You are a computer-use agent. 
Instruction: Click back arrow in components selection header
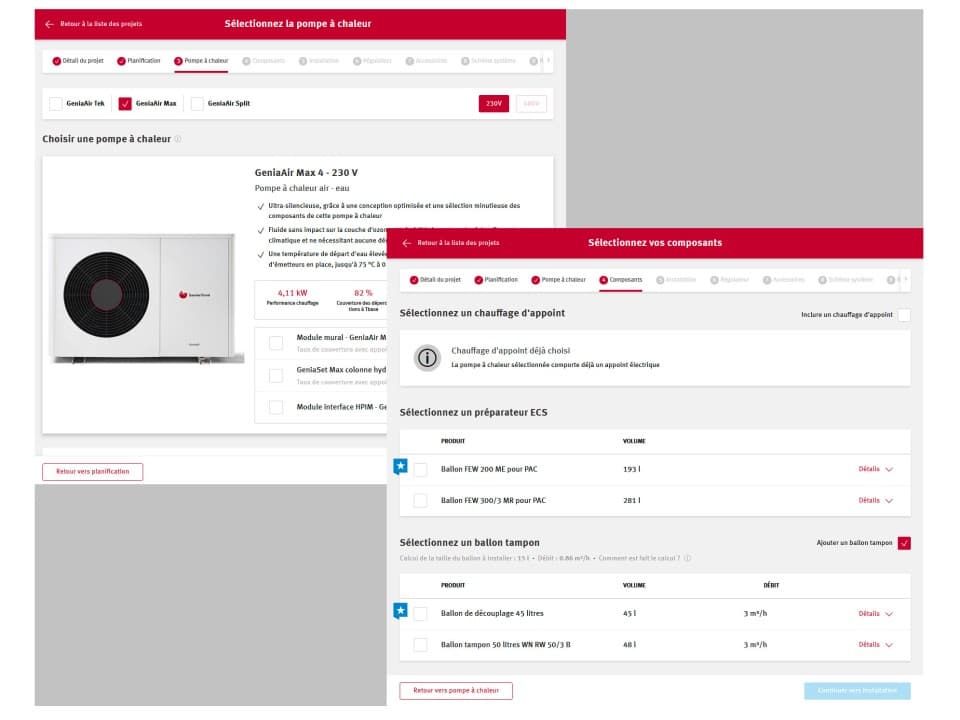[406, 243]
